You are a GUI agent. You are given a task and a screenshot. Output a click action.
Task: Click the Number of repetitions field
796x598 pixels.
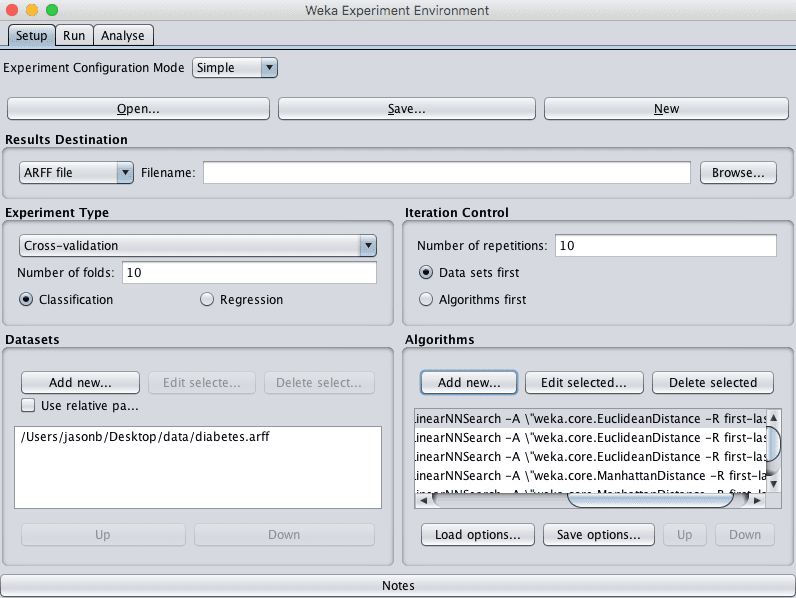(666, 246)
